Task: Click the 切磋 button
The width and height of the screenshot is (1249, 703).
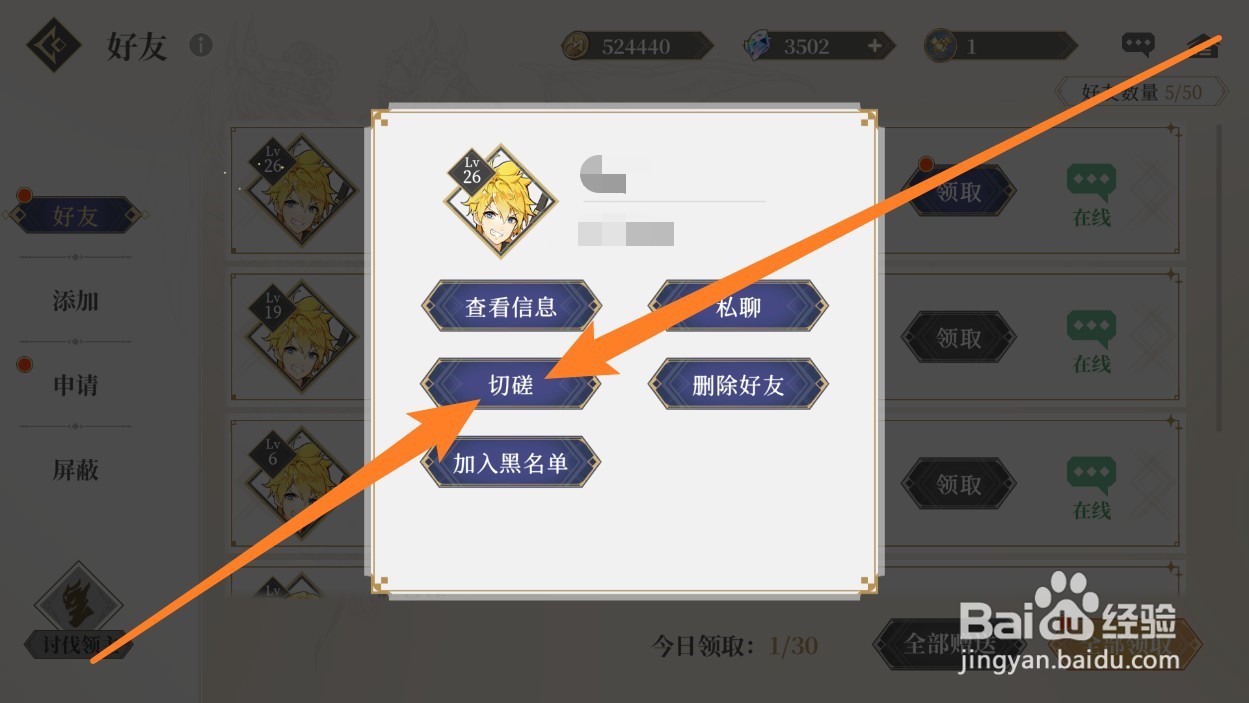Action: click(511, 384)
